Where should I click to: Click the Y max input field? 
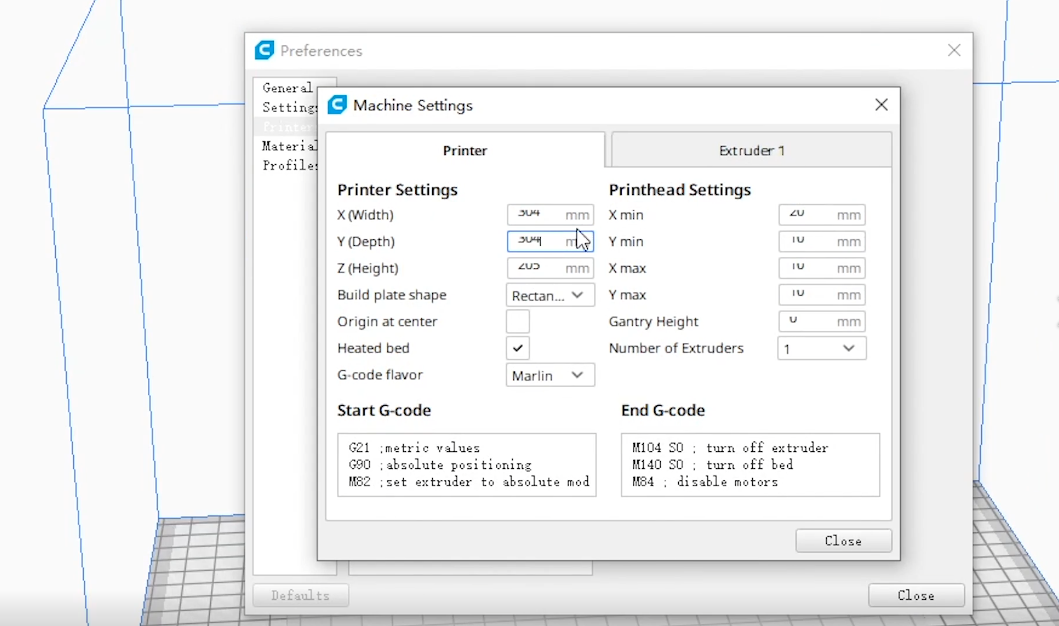[822, 295]
